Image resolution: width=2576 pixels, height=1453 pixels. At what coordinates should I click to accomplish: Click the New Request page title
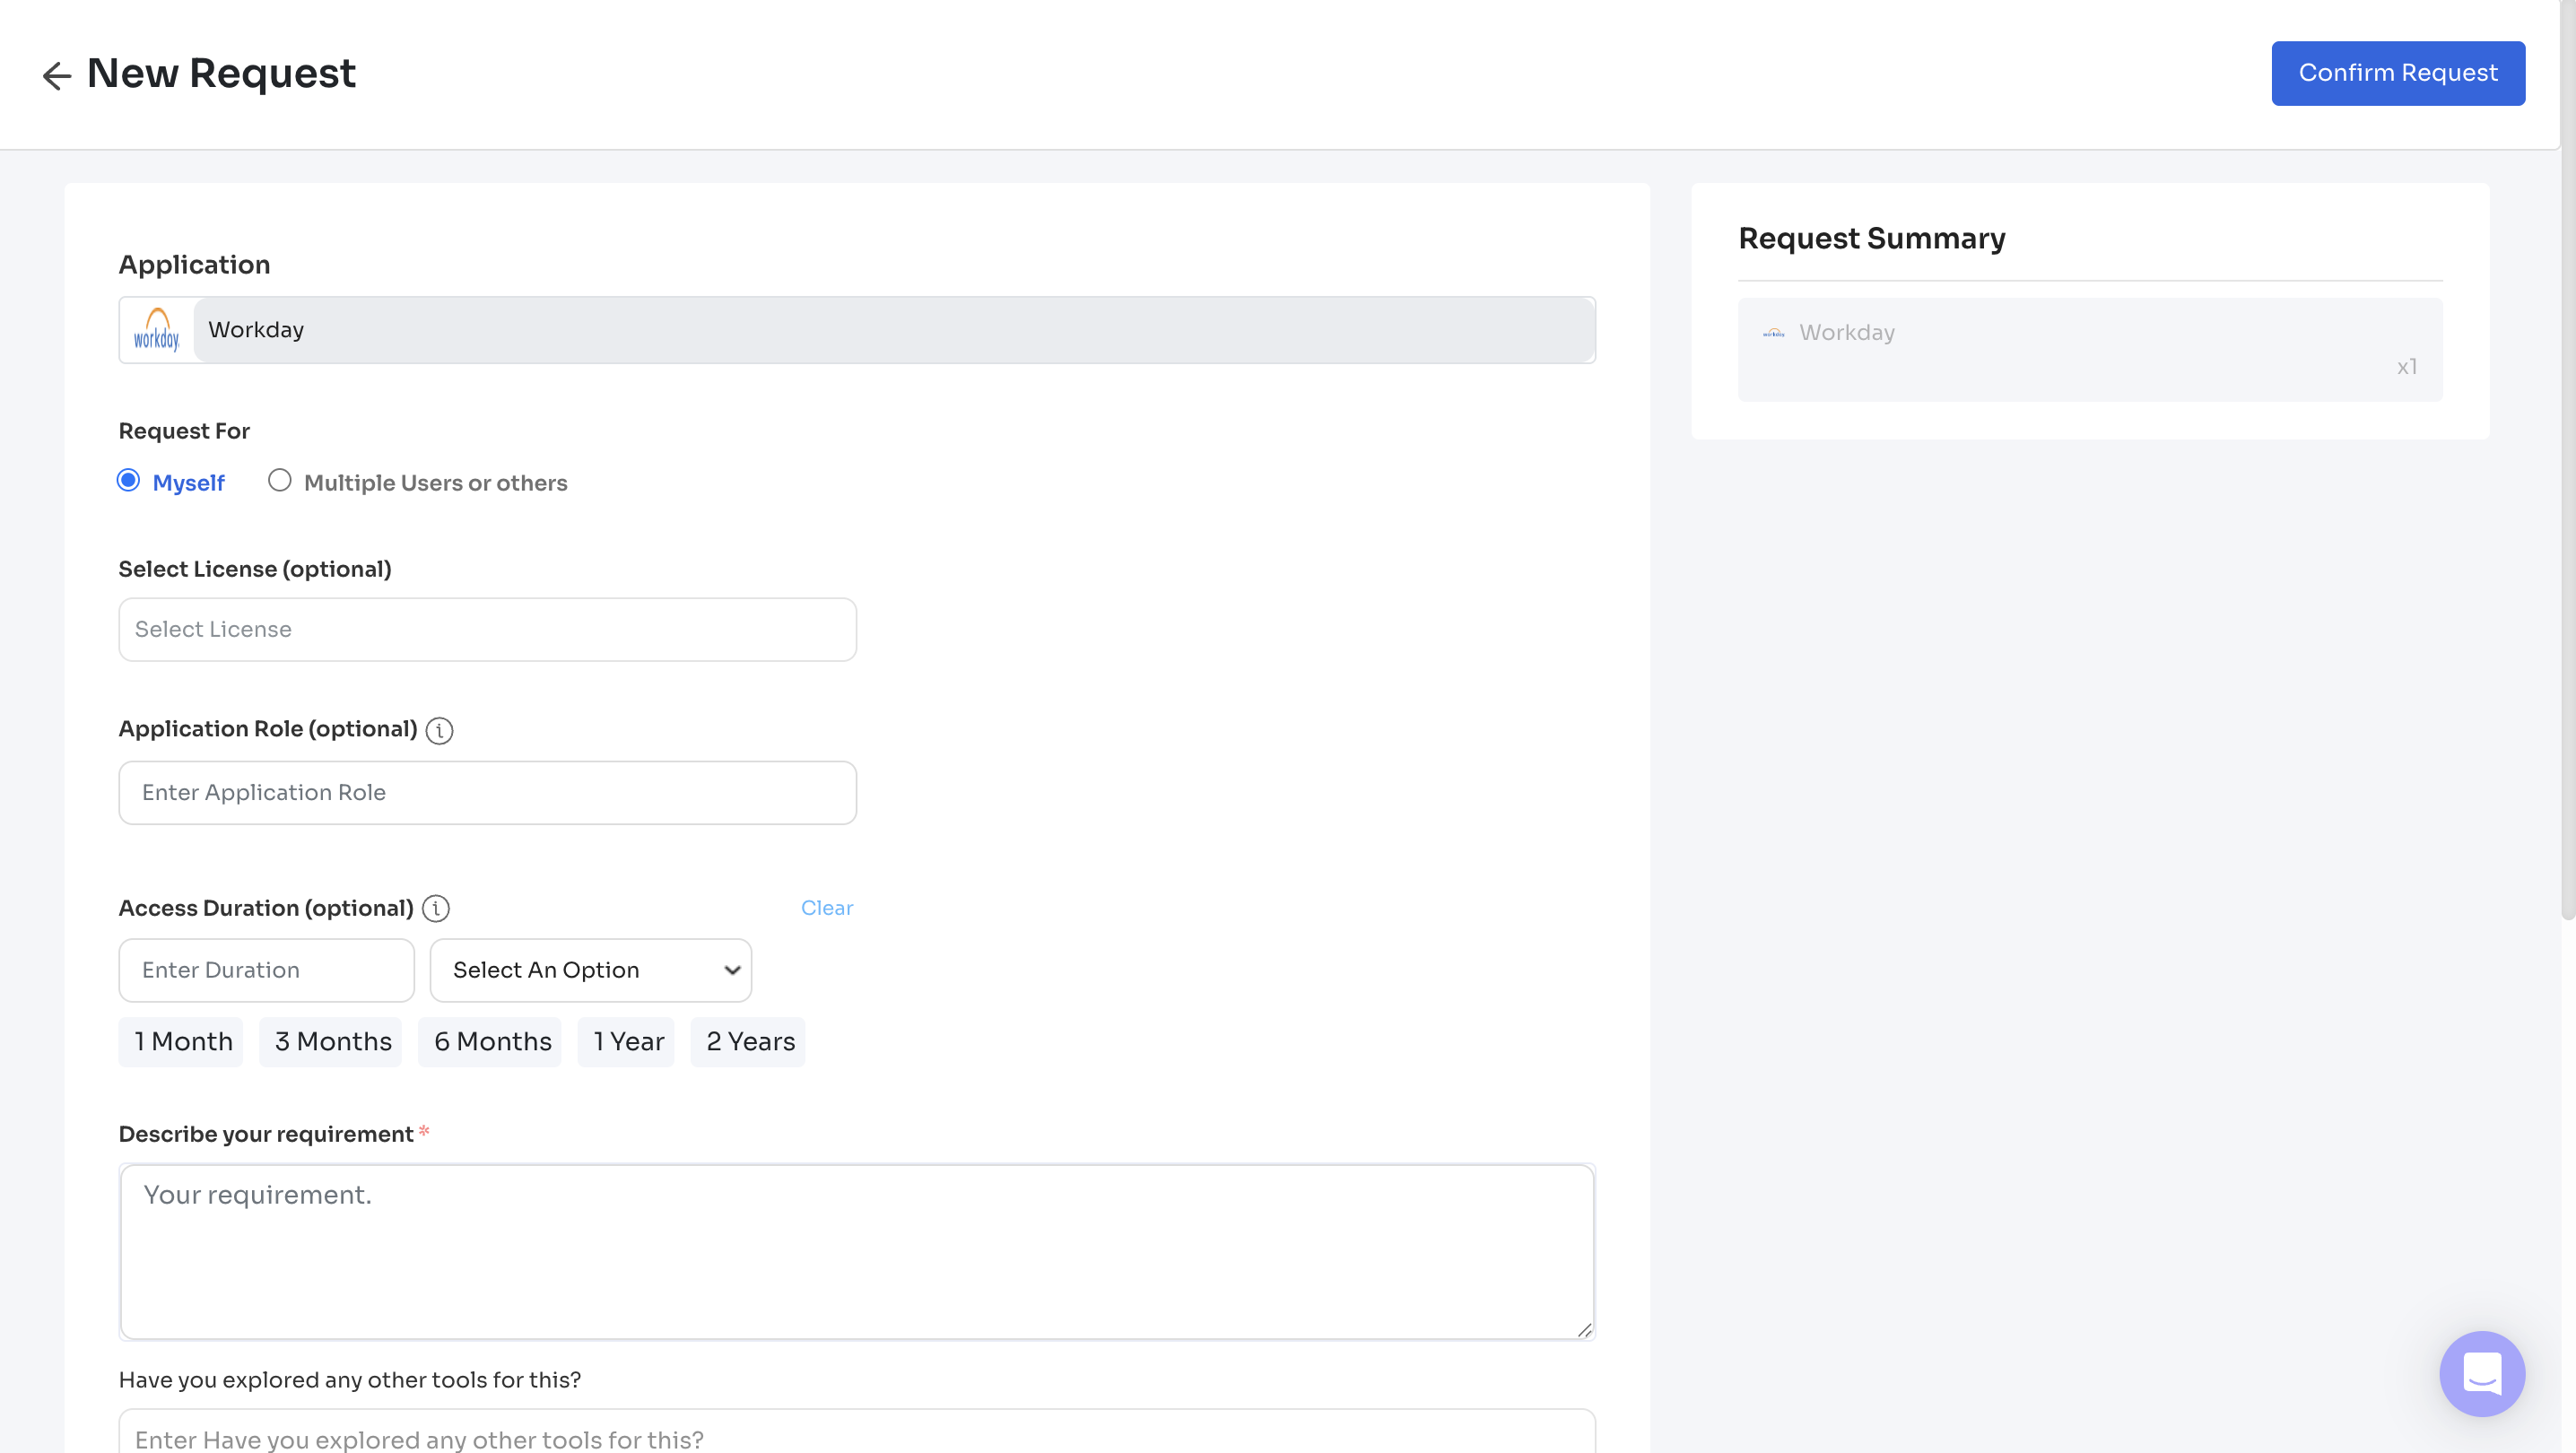pyautogui.click(x=221, y=74)
